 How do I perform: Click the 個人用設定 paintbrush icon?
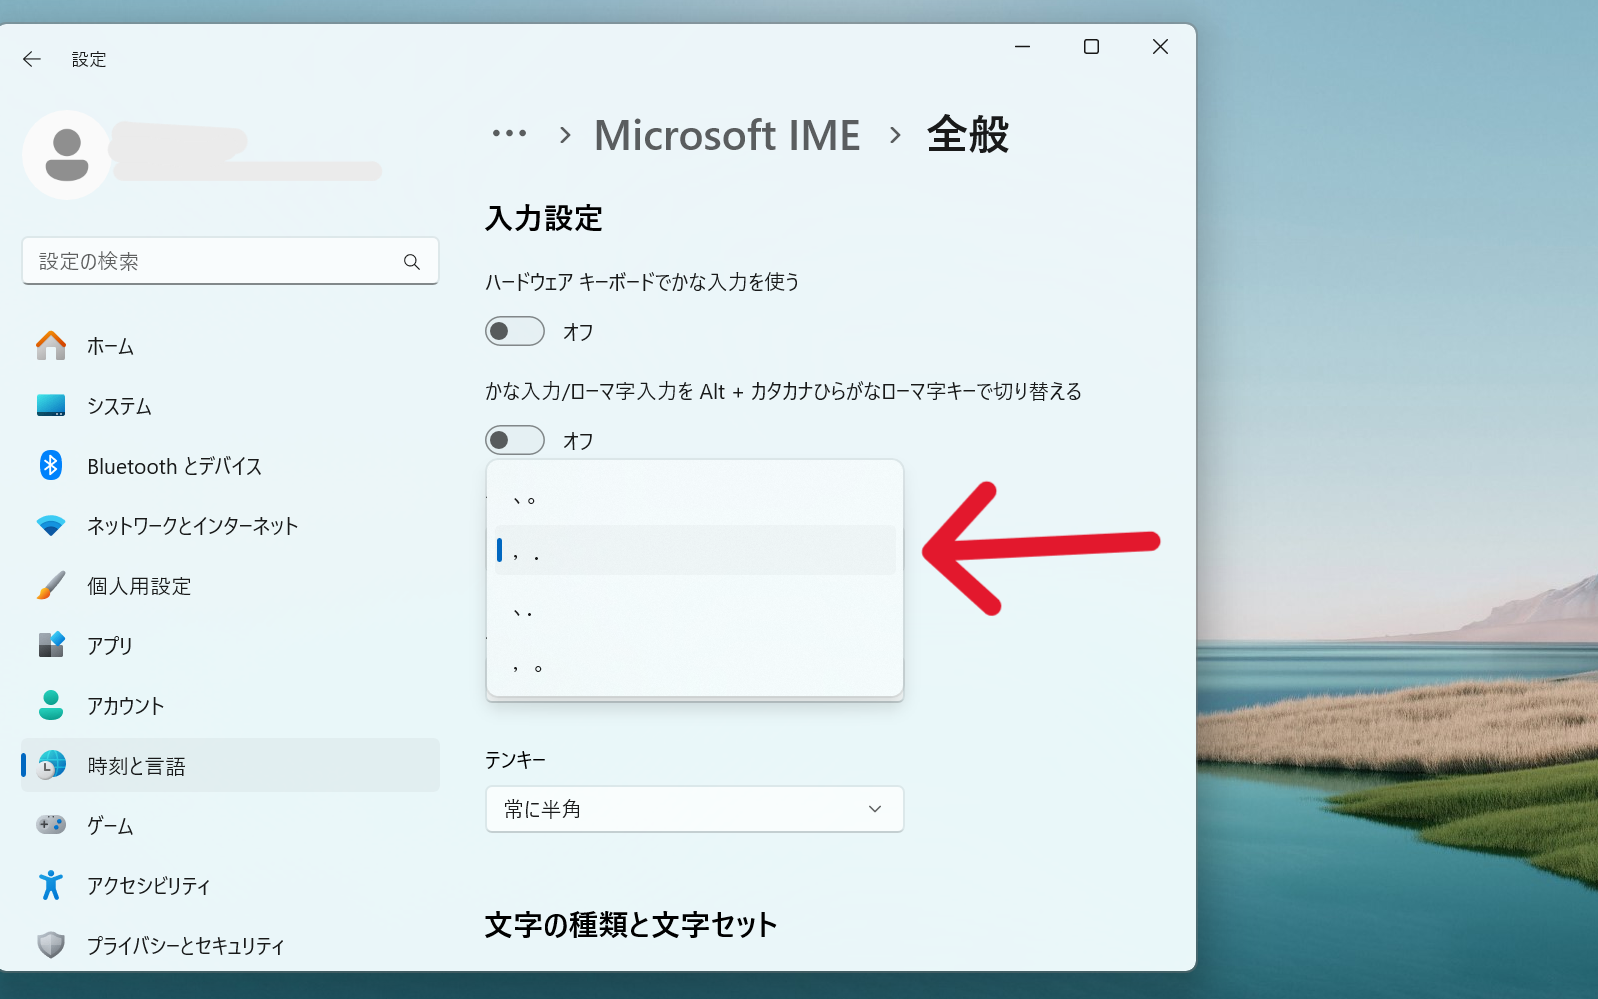tap(51, 586)
